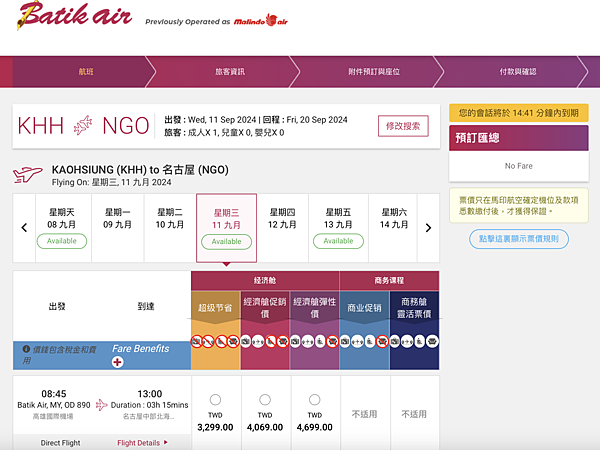Screen dimensions: 600x450
Task: Click the 超級節省 fare column header
Action: click(215, 308)
